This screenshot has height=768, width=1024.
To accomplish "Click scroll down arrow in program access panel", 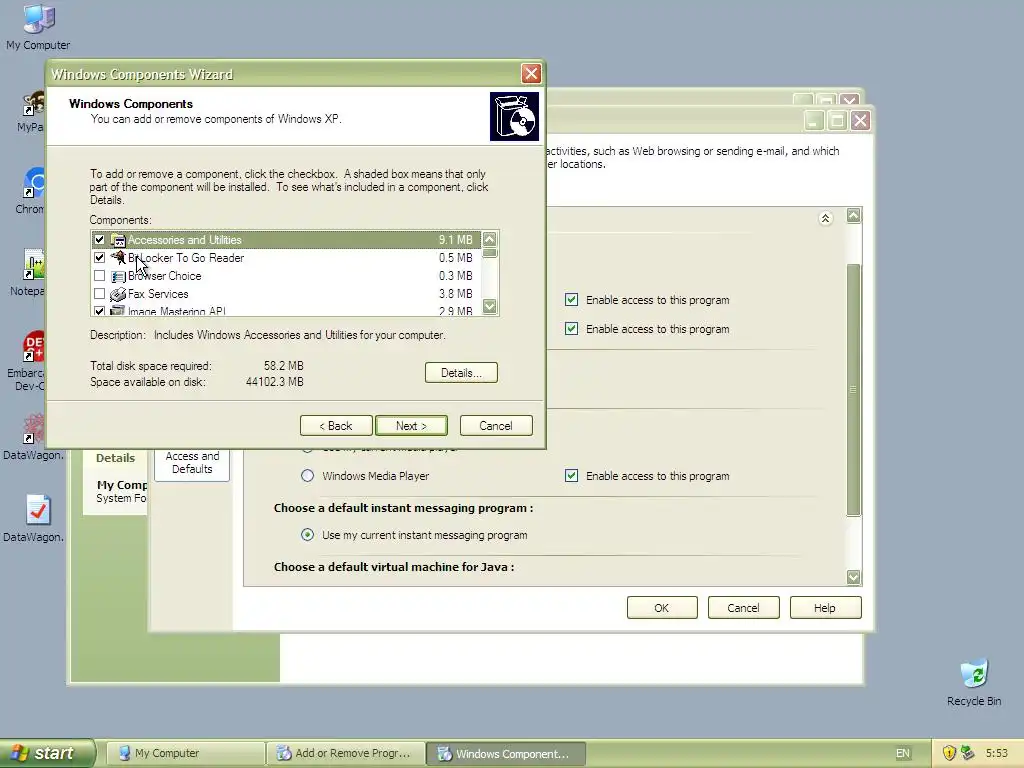I will [x=854, y=577].
